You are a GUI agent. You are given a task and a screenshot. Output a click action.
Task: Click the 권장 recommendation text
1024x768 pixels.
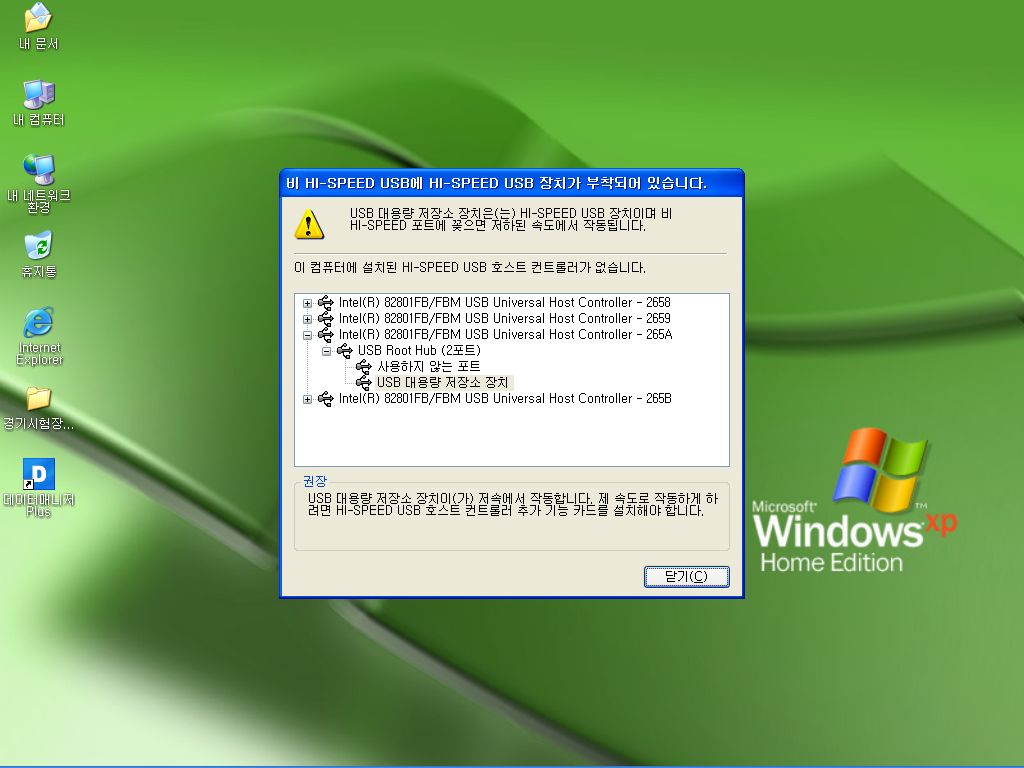point(513,505)
